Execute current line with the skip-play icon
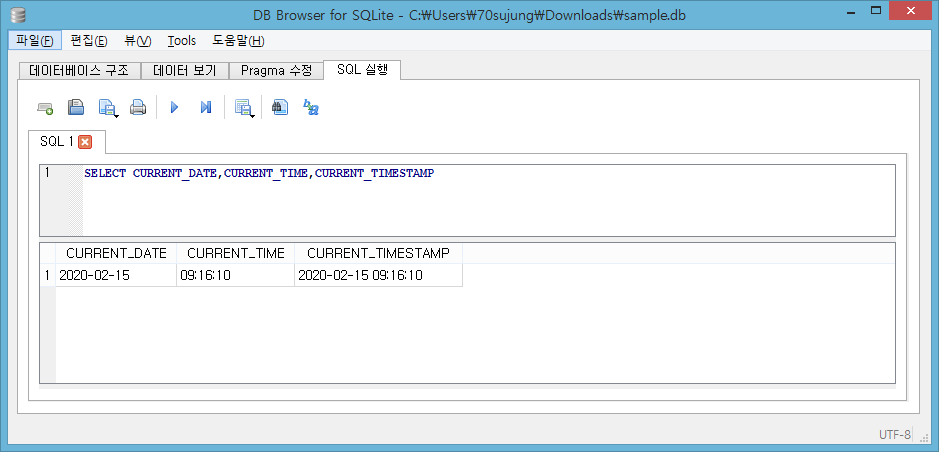The height and width of the screenshot is (452, 939). [x=205, y=108]
